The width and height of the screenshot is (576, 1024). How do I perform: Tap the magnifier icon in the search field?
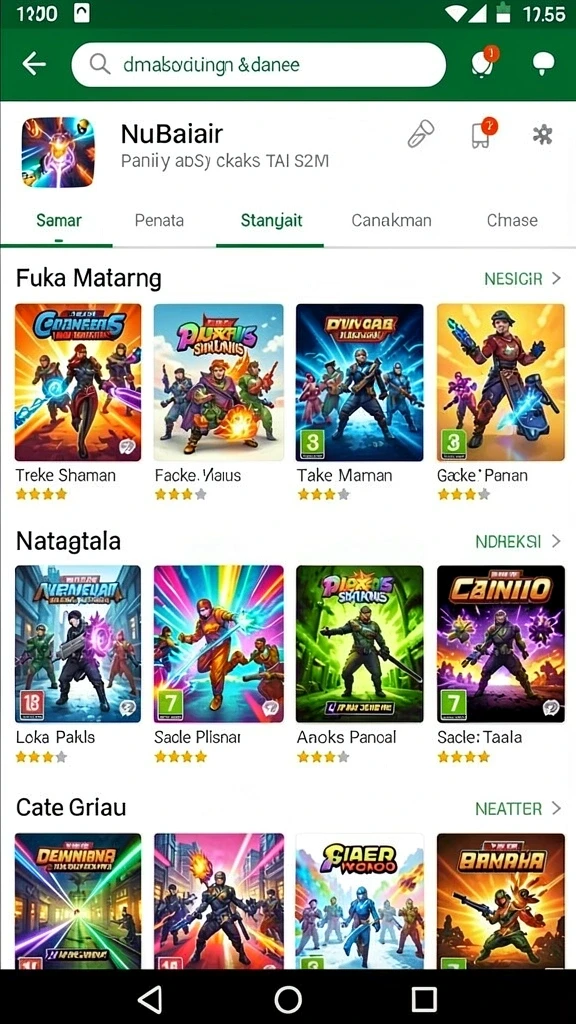coord(100,65)
